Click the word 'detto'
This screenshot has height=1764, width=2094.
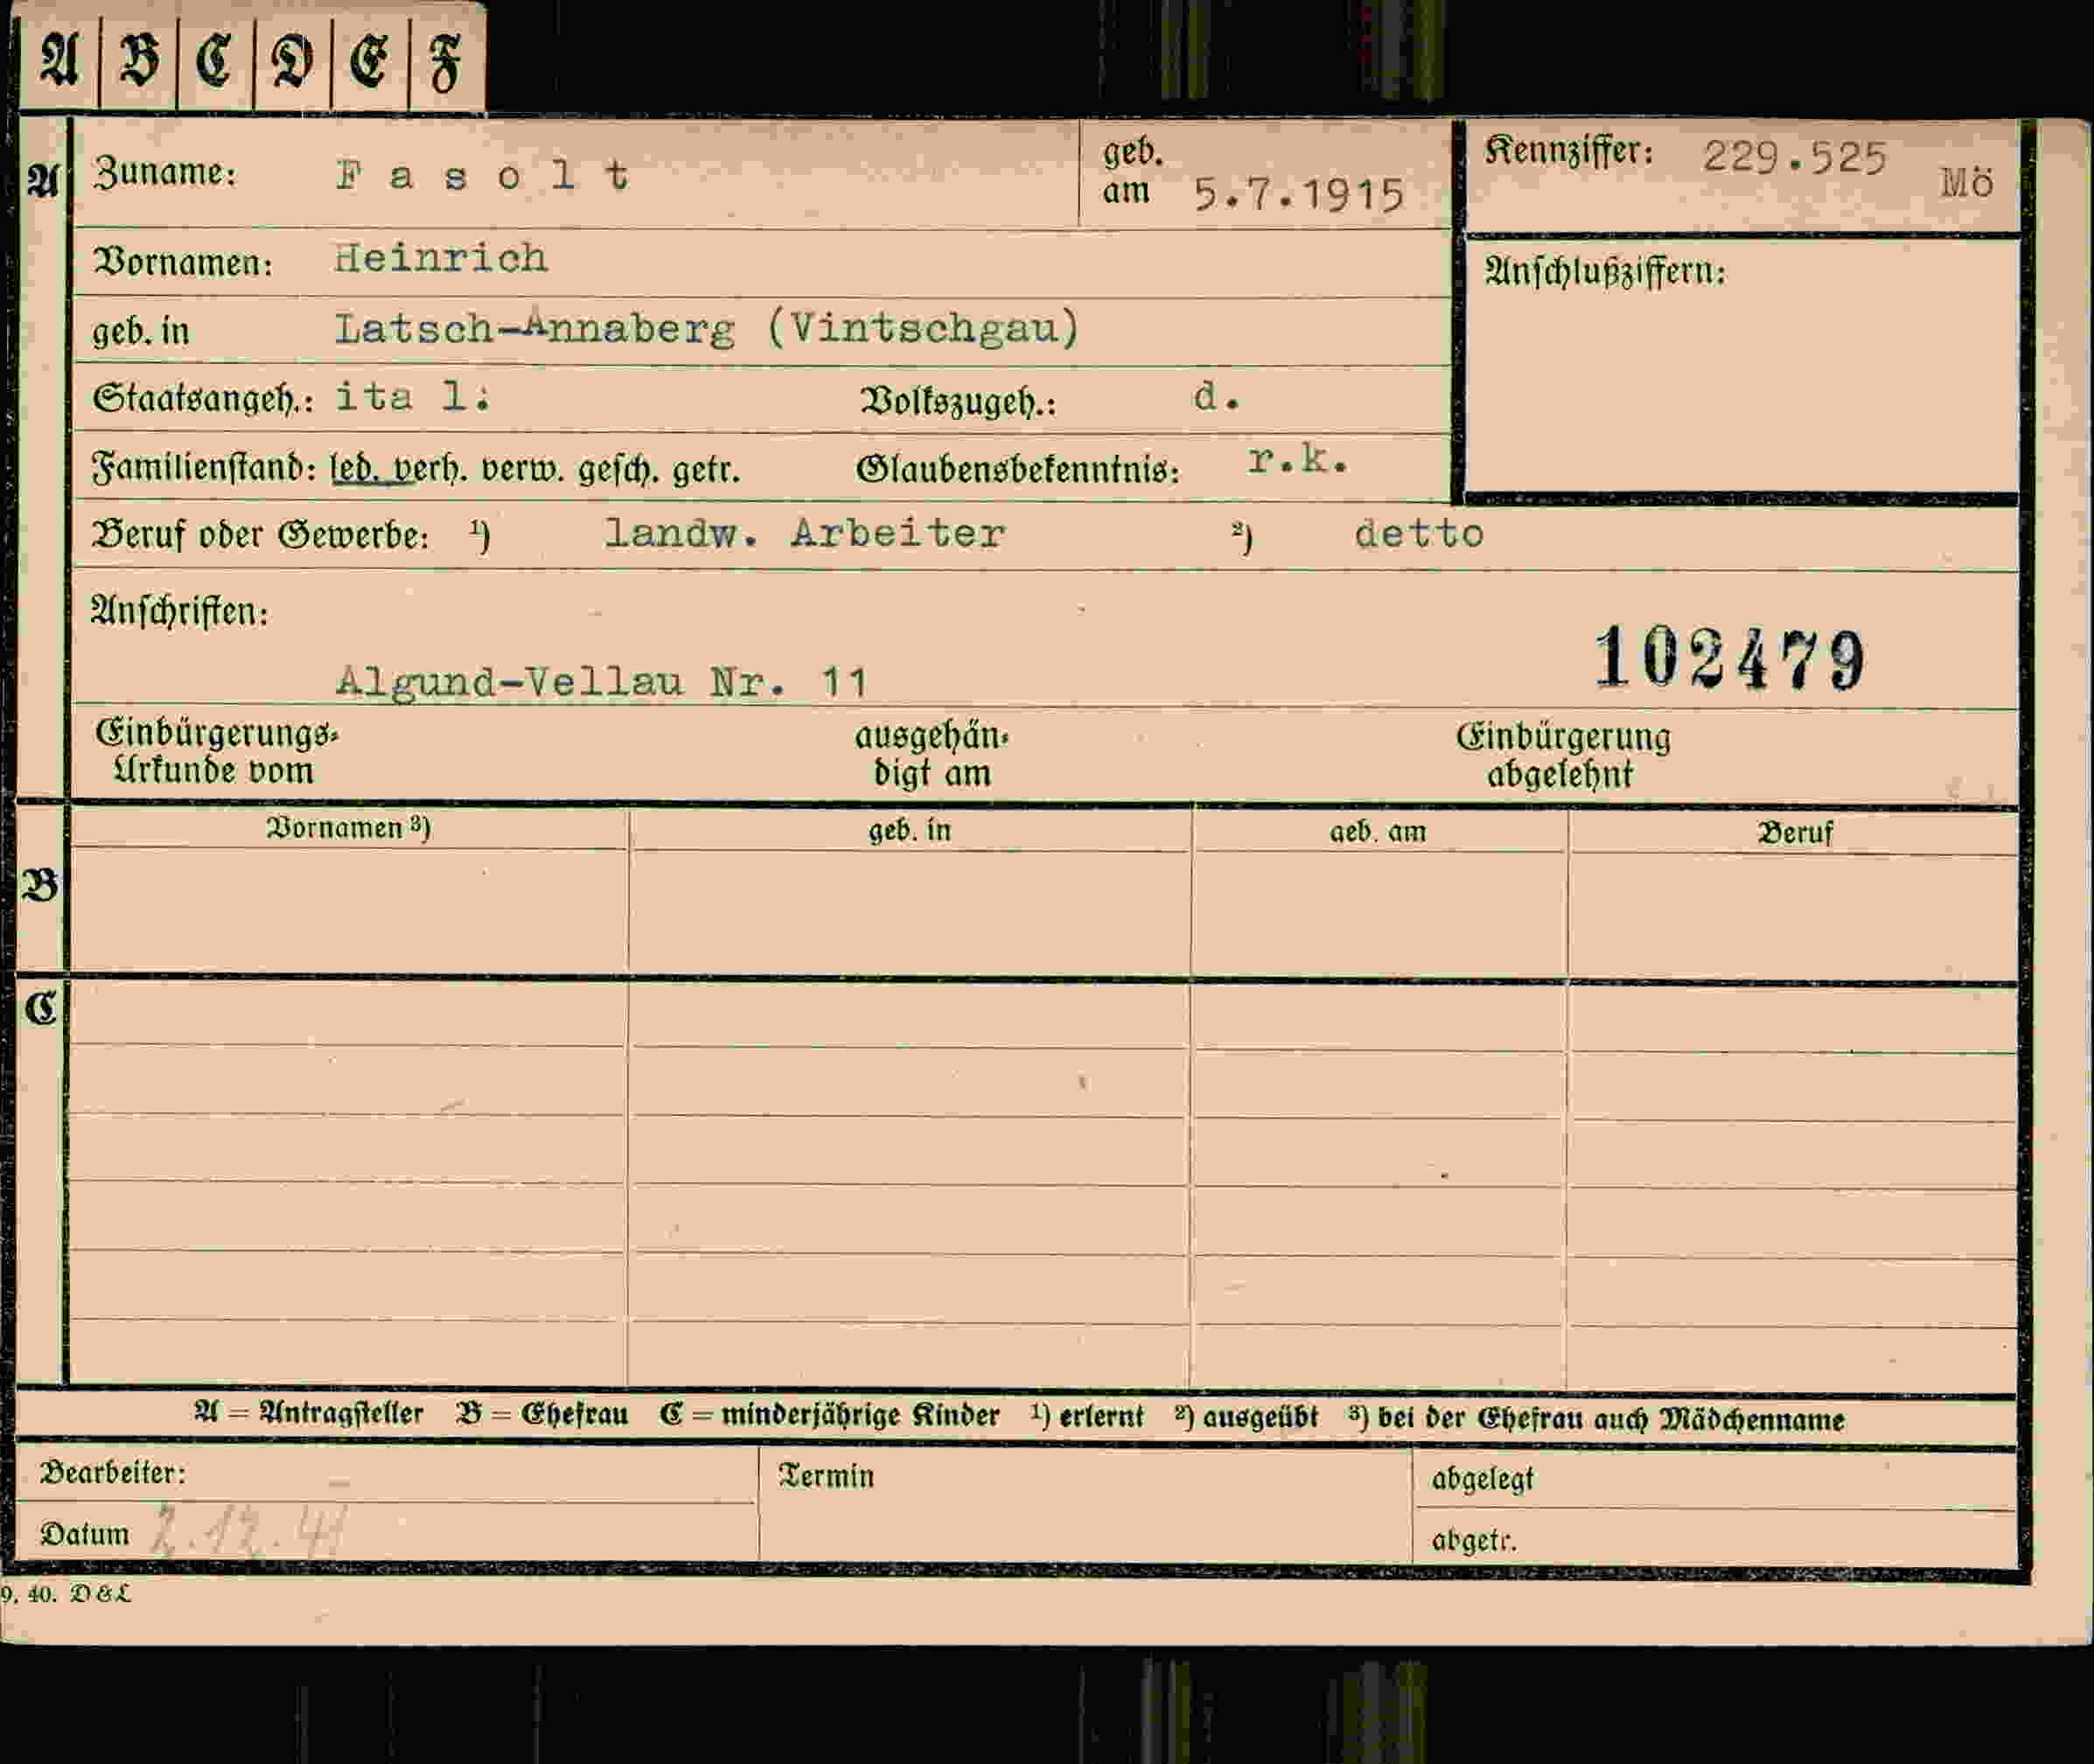pyautogui.click(x=1420, y=533)
